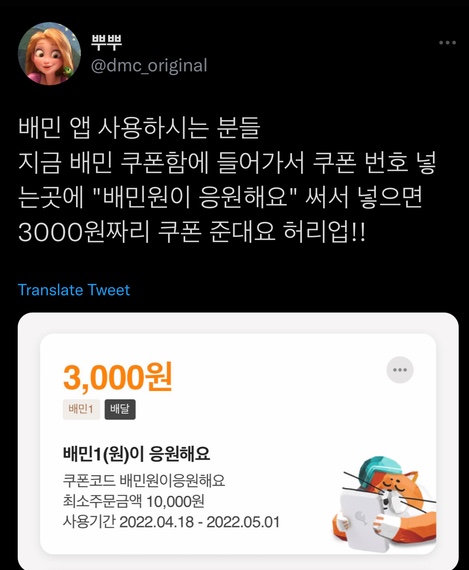Image resolution: width=469 pixels, height=570 pixels.
Task: Click the tweet's last line ending 허리업!!
Action: click(x=192, y=233)
